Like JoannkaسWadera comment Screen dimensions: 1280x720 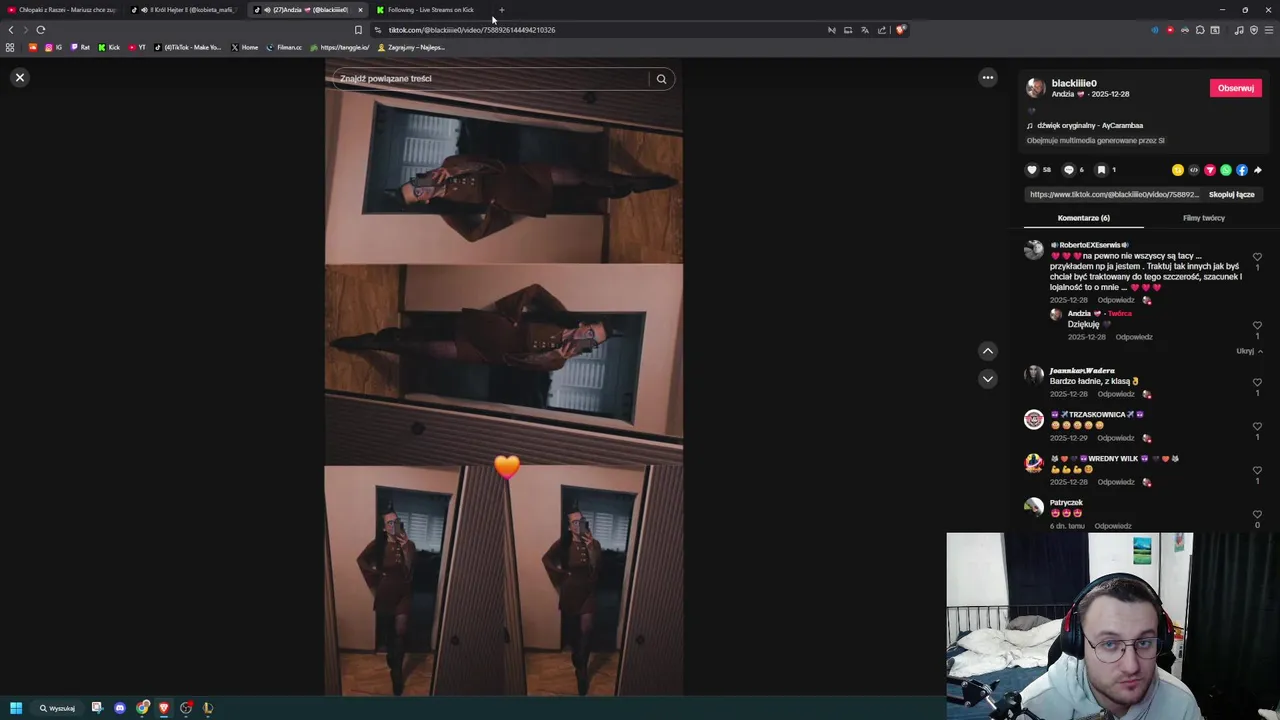(x=1257, y=383)
